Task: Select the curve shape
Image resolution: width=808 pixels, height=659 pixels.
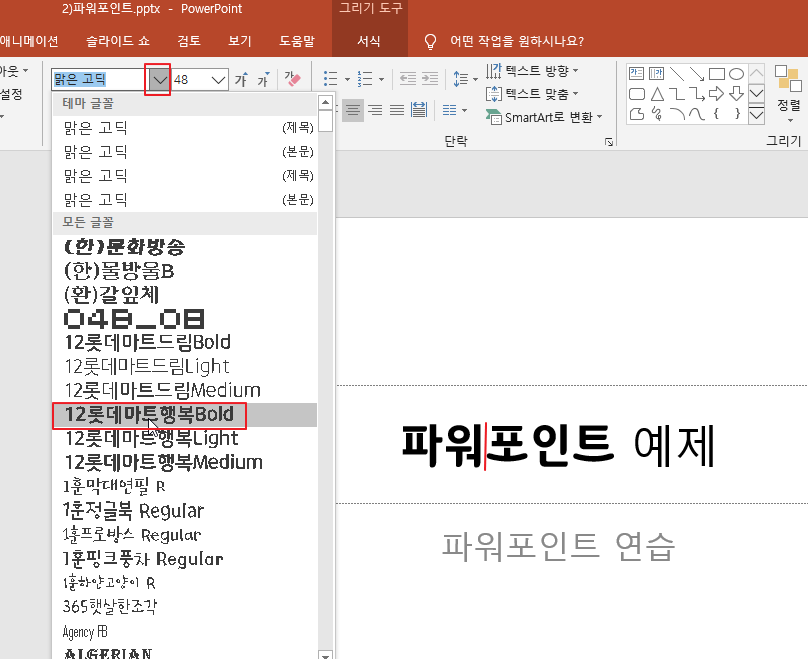Action: tap(697, 113)
